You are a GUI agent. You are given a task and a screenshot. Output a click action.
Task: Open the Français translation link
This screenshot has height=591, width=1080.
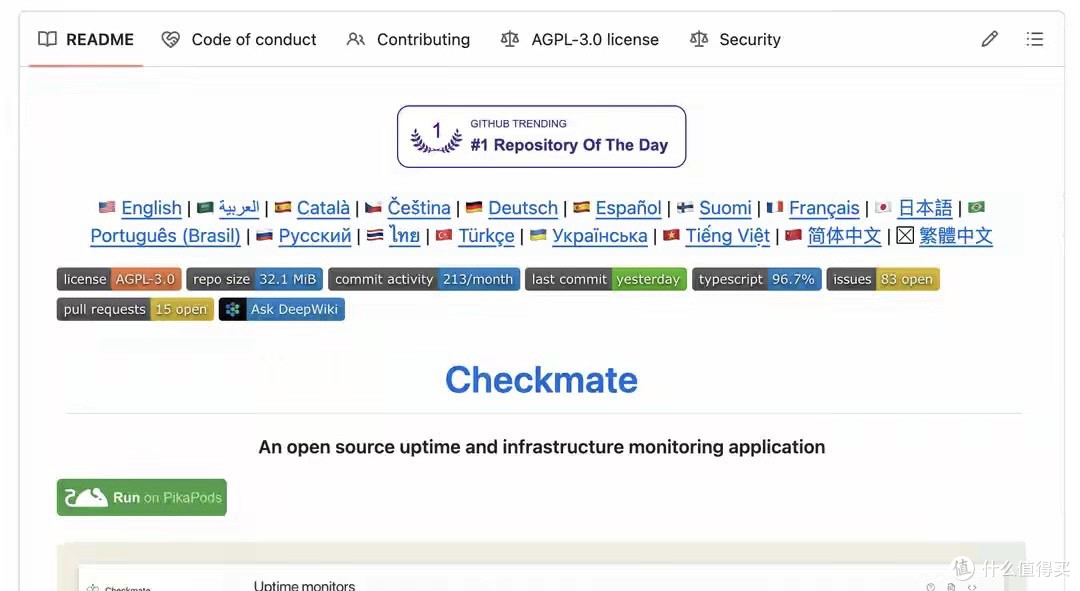pos(824,207)
